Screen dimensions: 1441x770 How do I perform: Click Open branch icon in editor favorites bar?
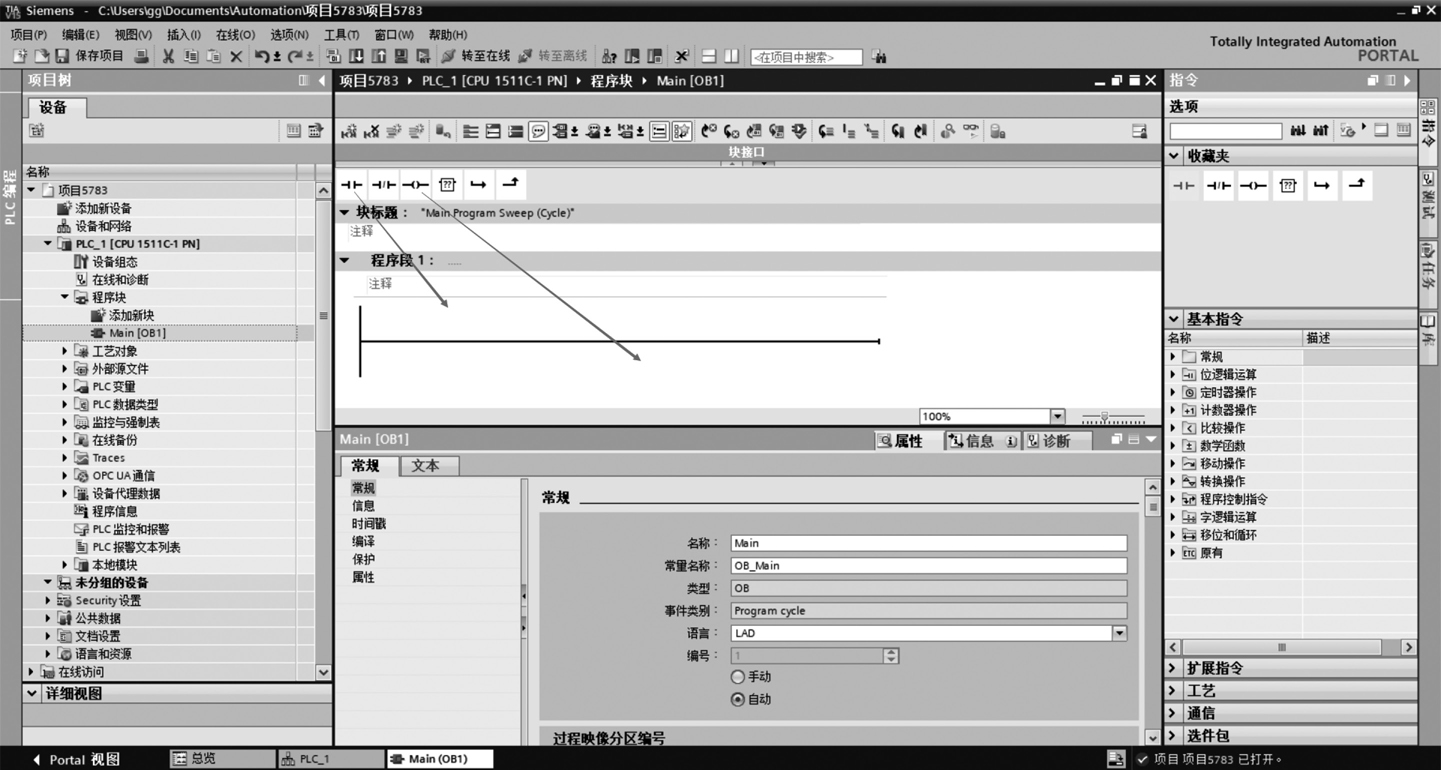(x=478, y=184)
